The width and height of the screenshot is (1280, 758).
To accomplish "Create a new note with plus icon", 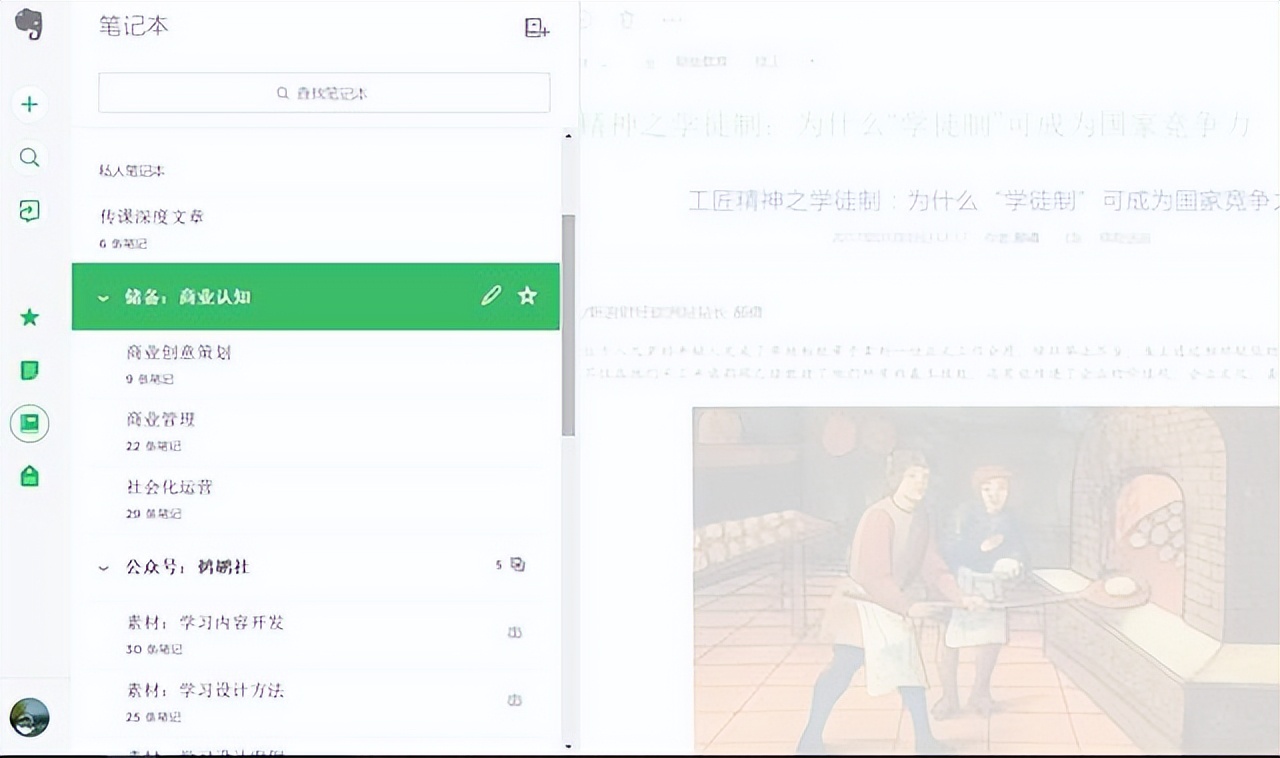I will coord(30,104).
